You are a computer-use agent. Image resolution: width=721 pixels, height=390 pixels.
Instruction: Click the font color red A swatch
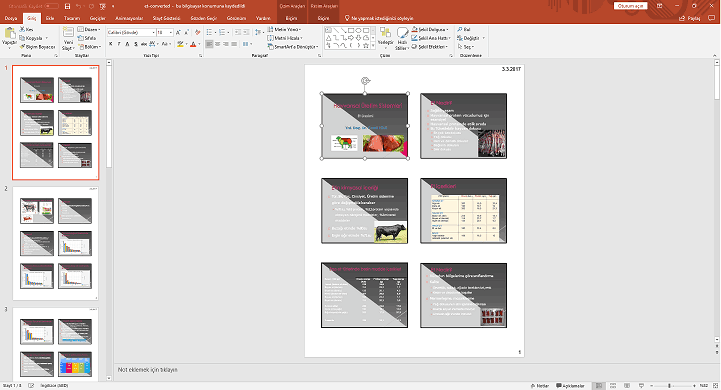point(193,44)
